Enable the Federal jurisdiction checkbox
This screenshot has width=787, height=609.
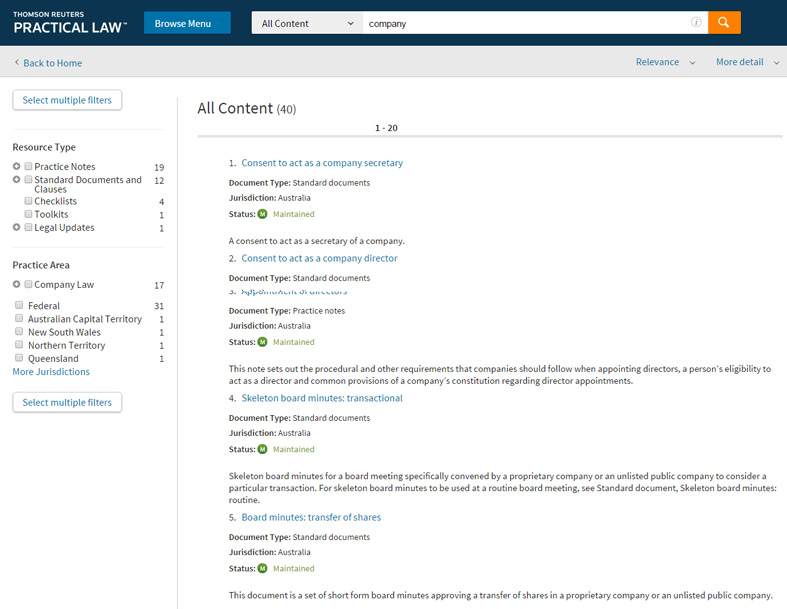pos(19,306)
